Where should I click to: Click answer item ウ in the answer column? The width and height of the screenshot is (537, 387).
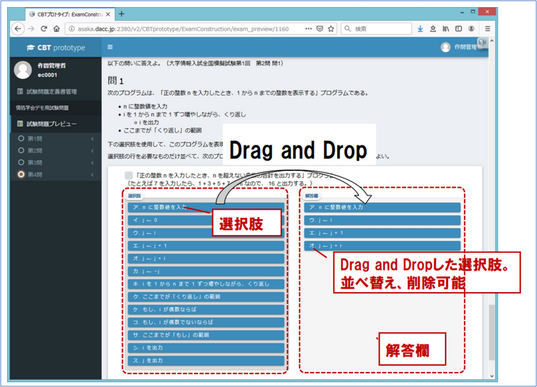click(x=382, y=220)
